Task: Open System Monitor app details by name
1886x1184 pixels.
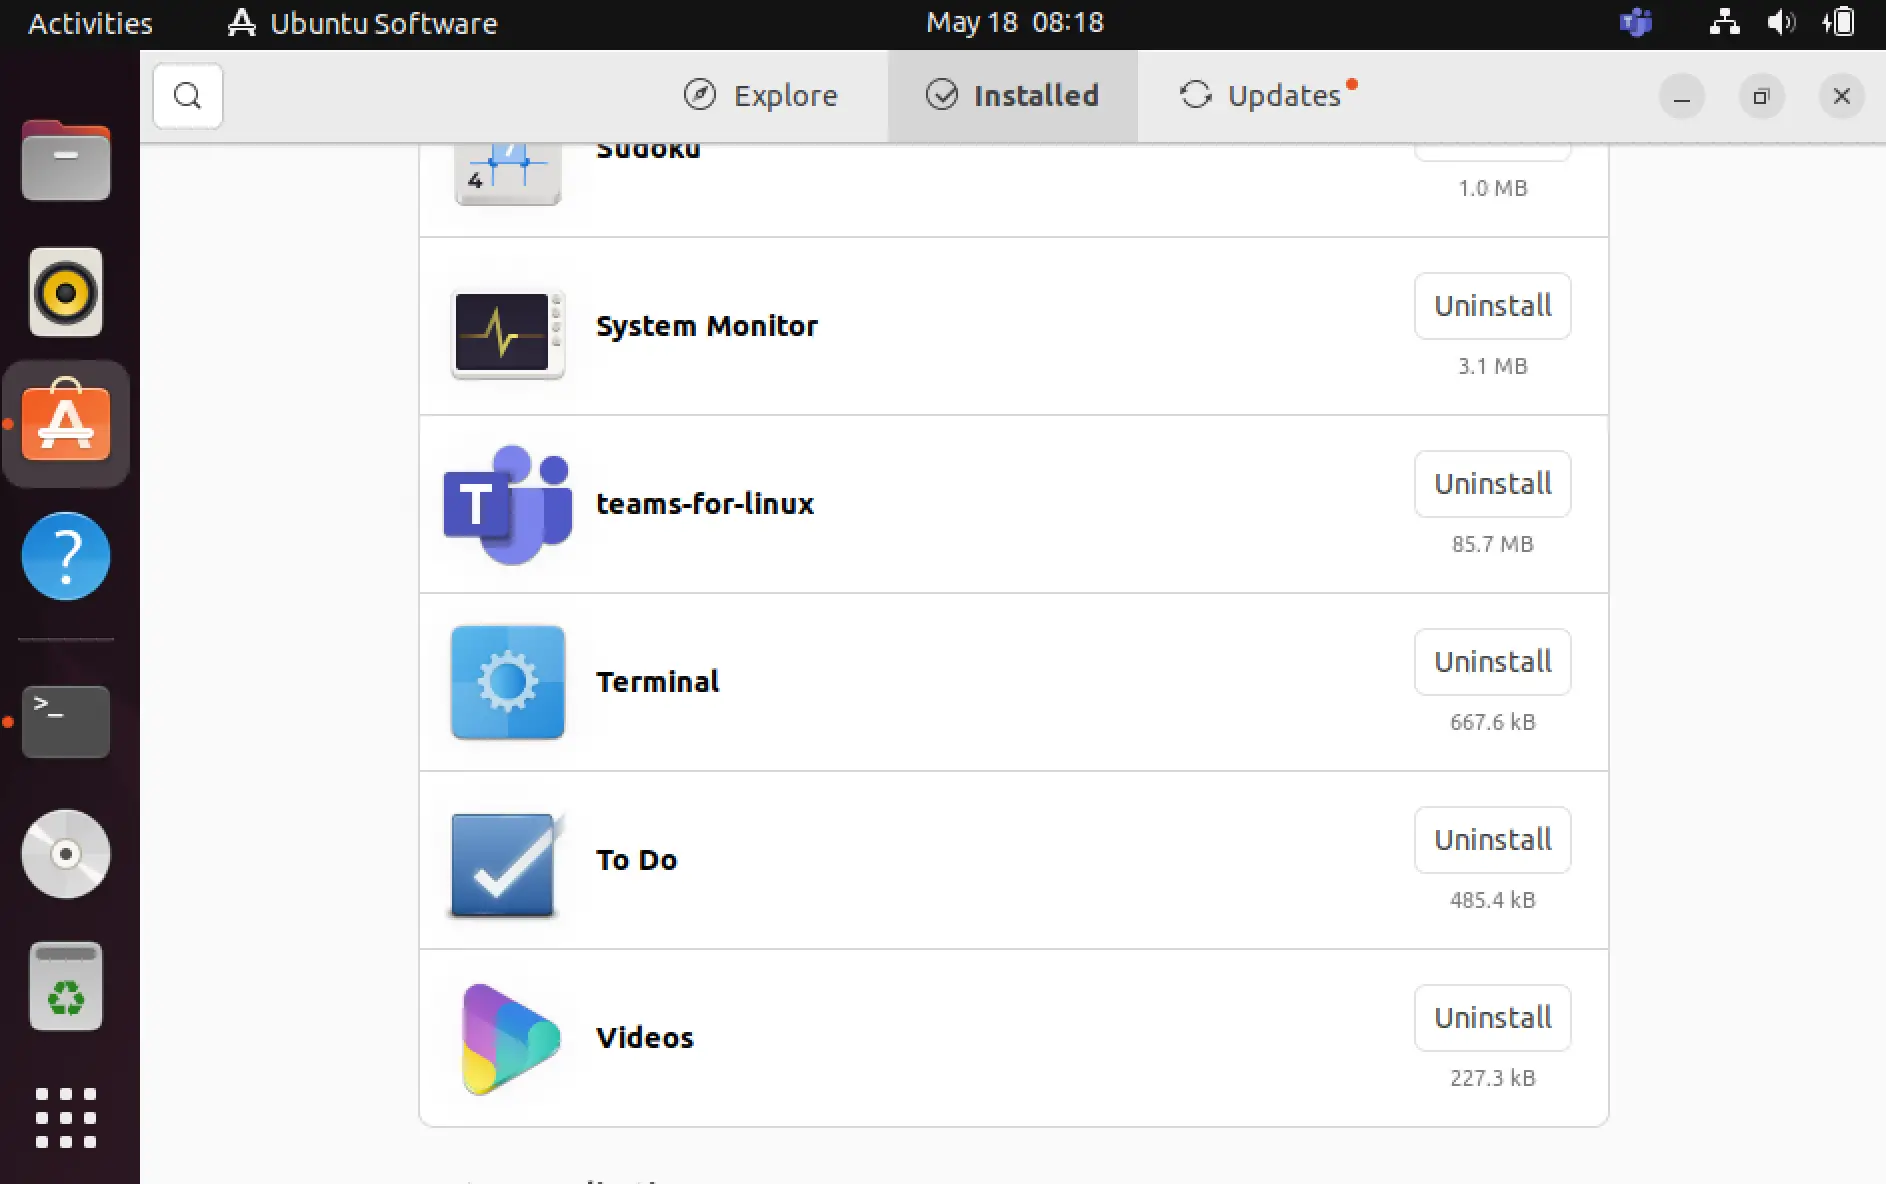Action: [707, 326]
